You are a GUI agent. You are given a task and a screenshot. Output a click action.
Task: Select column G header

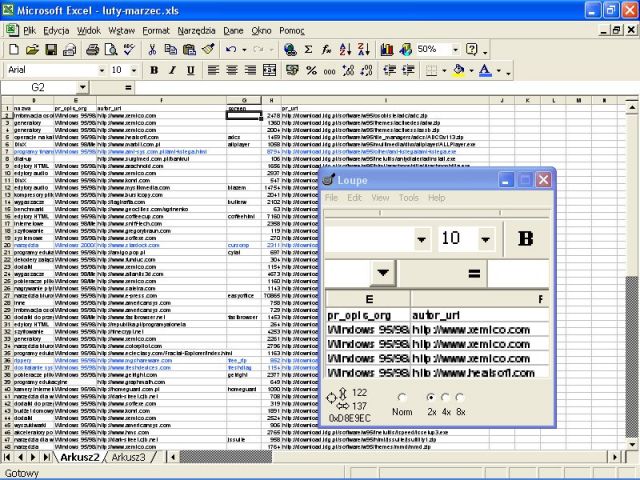pos(244,100)
